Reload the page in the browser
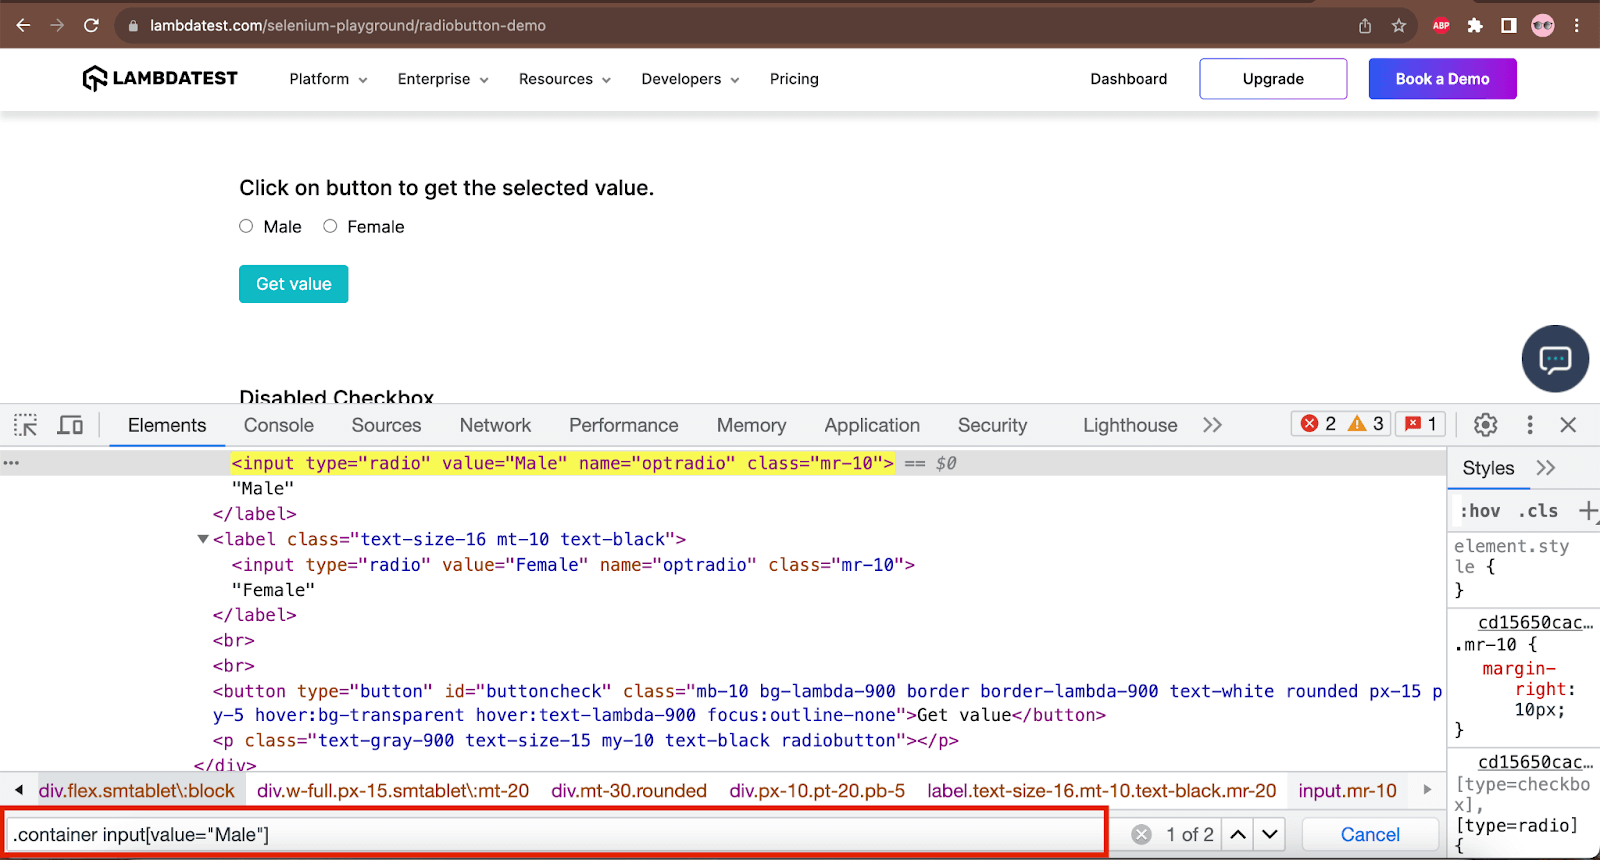Viewport: 1600px width, 860px height. tap(91, 26)
